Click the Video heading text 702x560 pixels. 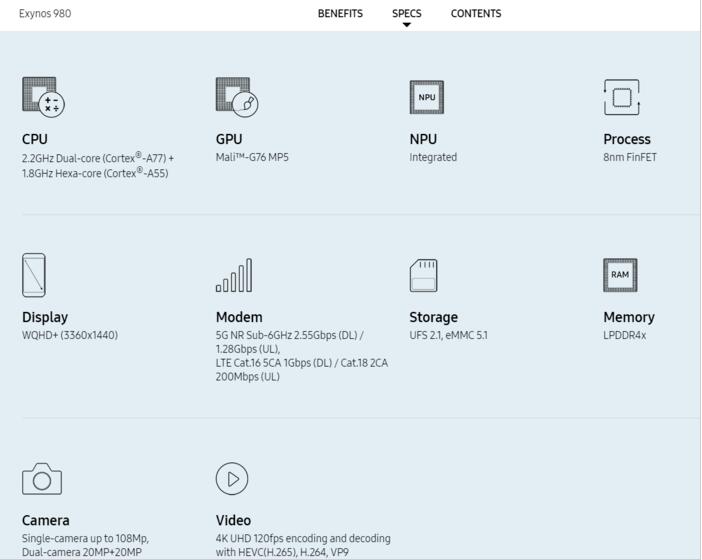234,520
